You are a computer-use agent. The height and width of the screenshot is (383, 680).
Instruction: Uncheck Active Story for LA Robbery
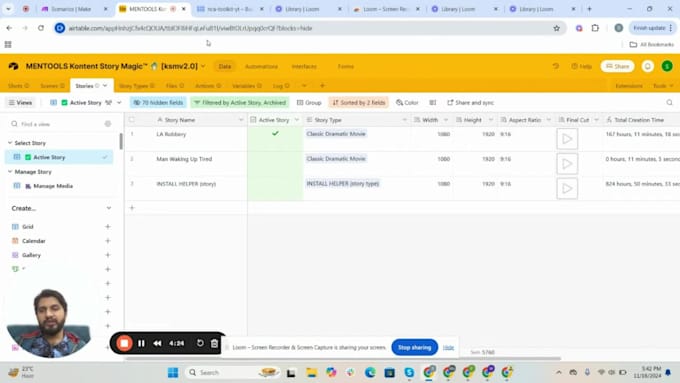[x=275, y=134]
